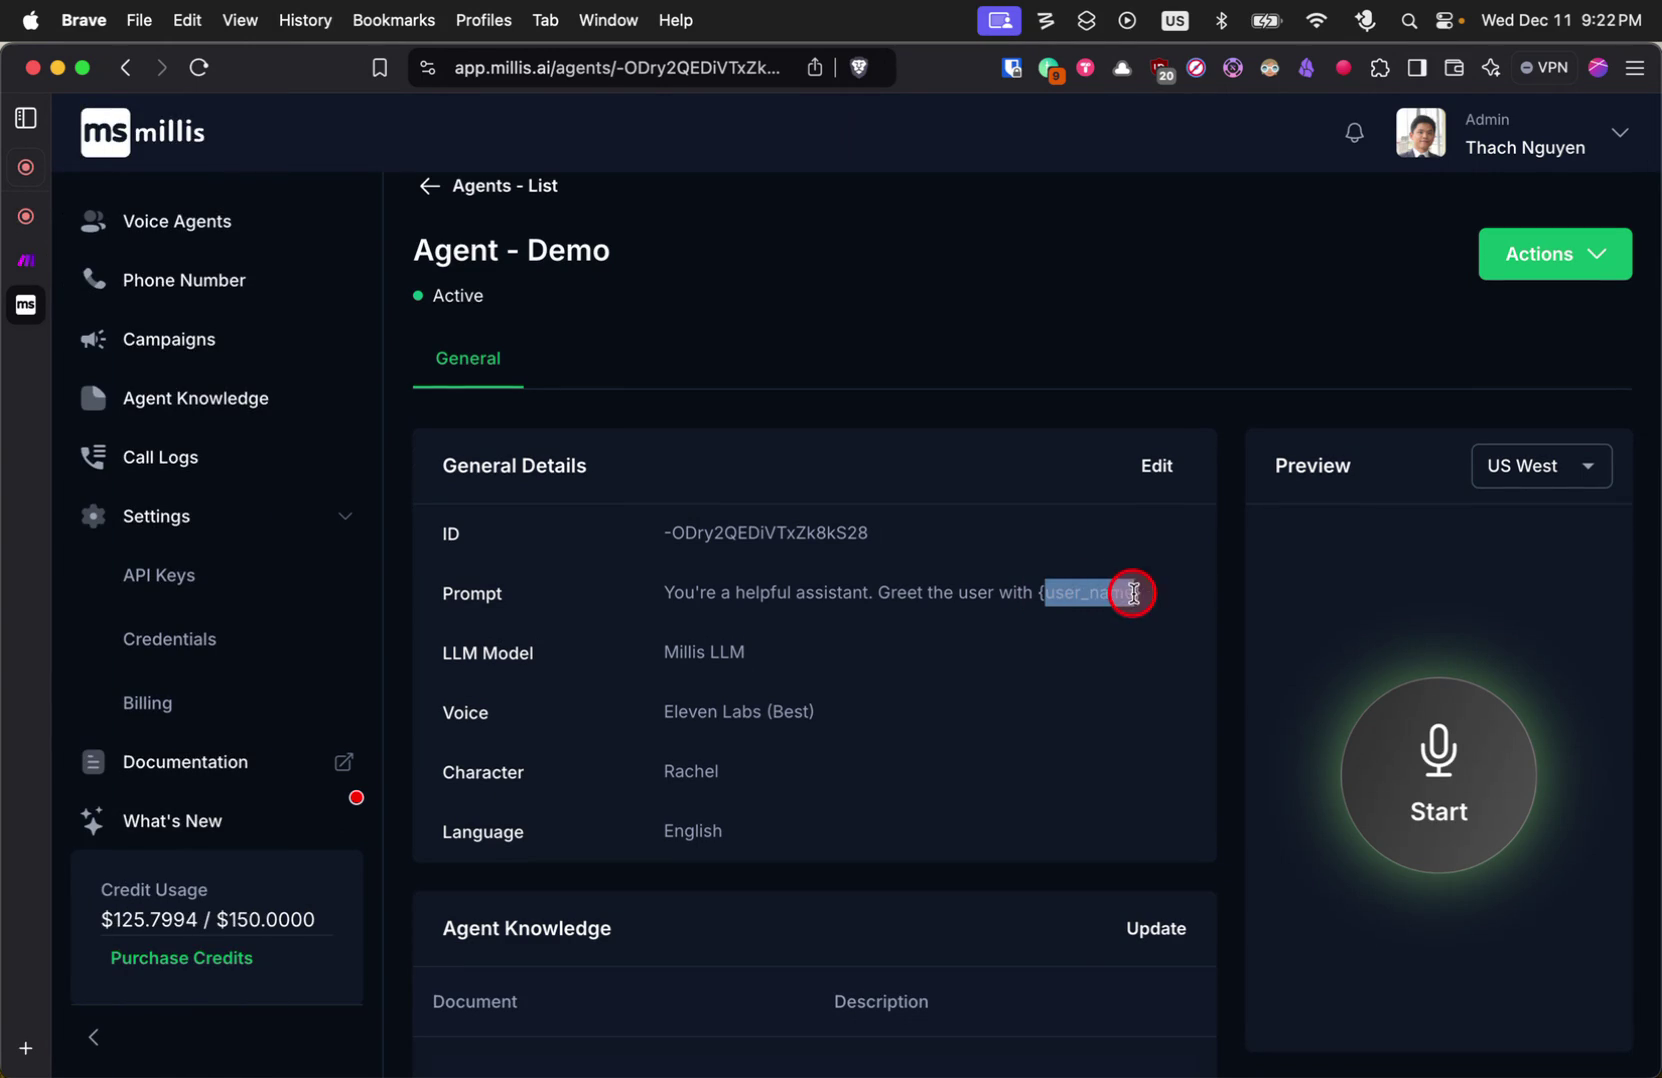Open the Call Logs page
Viewport: 1662px width, 1078px height.
(x=161, y=457)
